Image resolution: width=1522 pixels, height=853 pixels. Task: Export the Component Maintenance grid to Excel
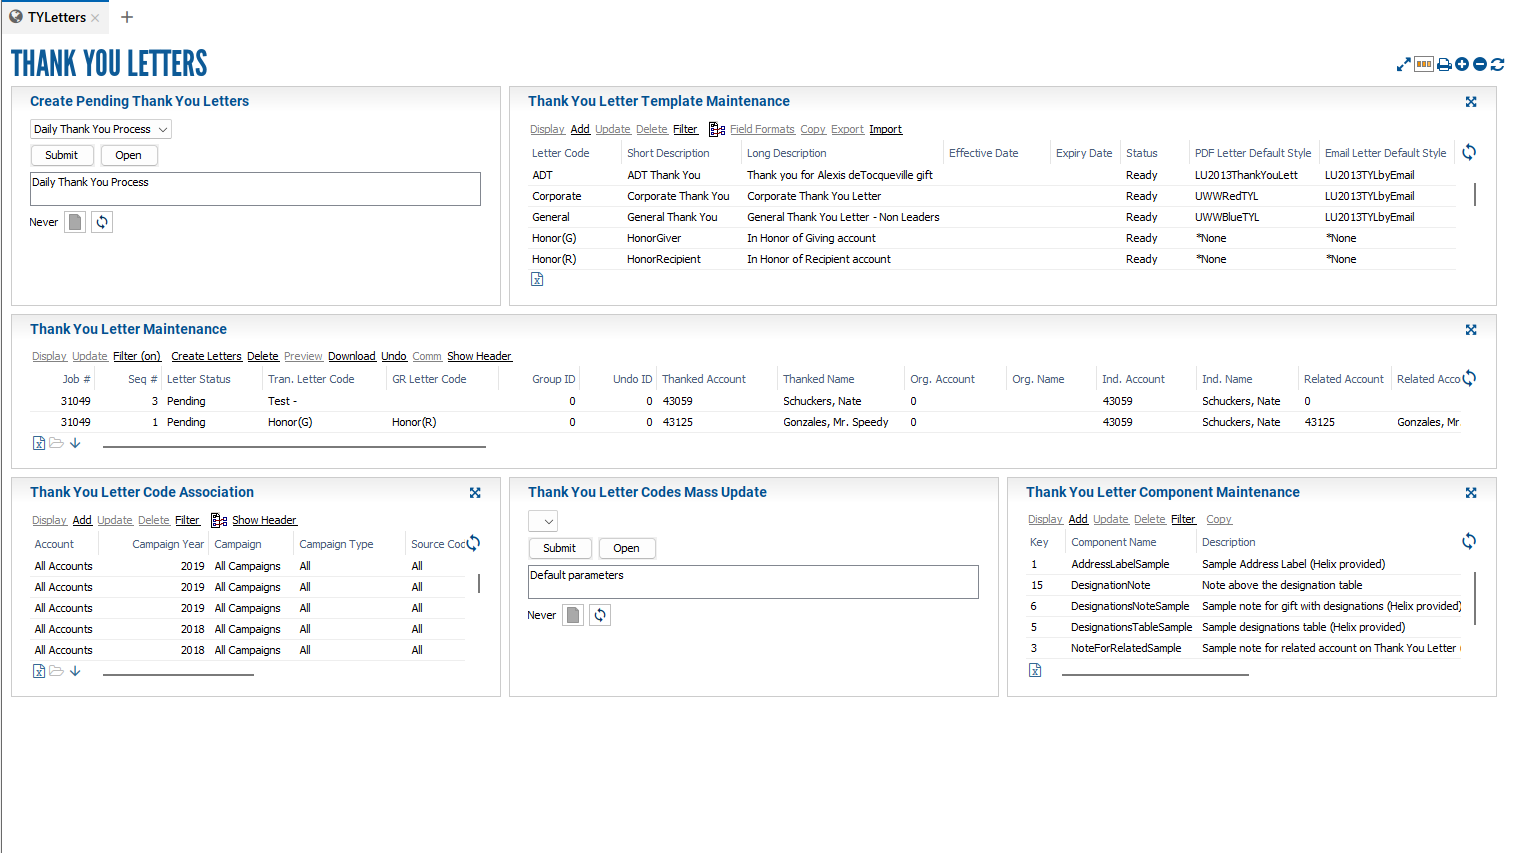click(1035, 670)
